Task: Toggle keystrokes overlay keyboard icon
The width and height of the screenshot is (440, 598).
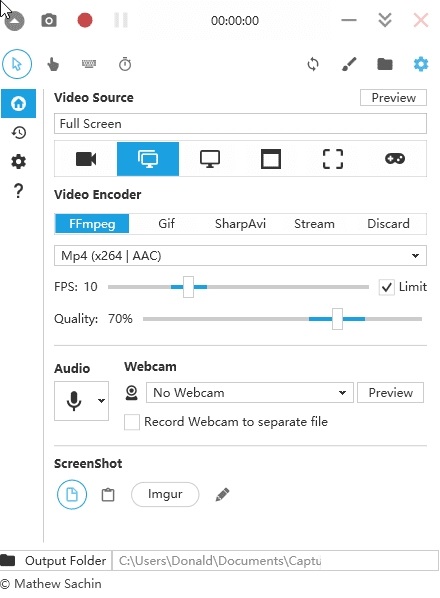Action: pos(89,64)
